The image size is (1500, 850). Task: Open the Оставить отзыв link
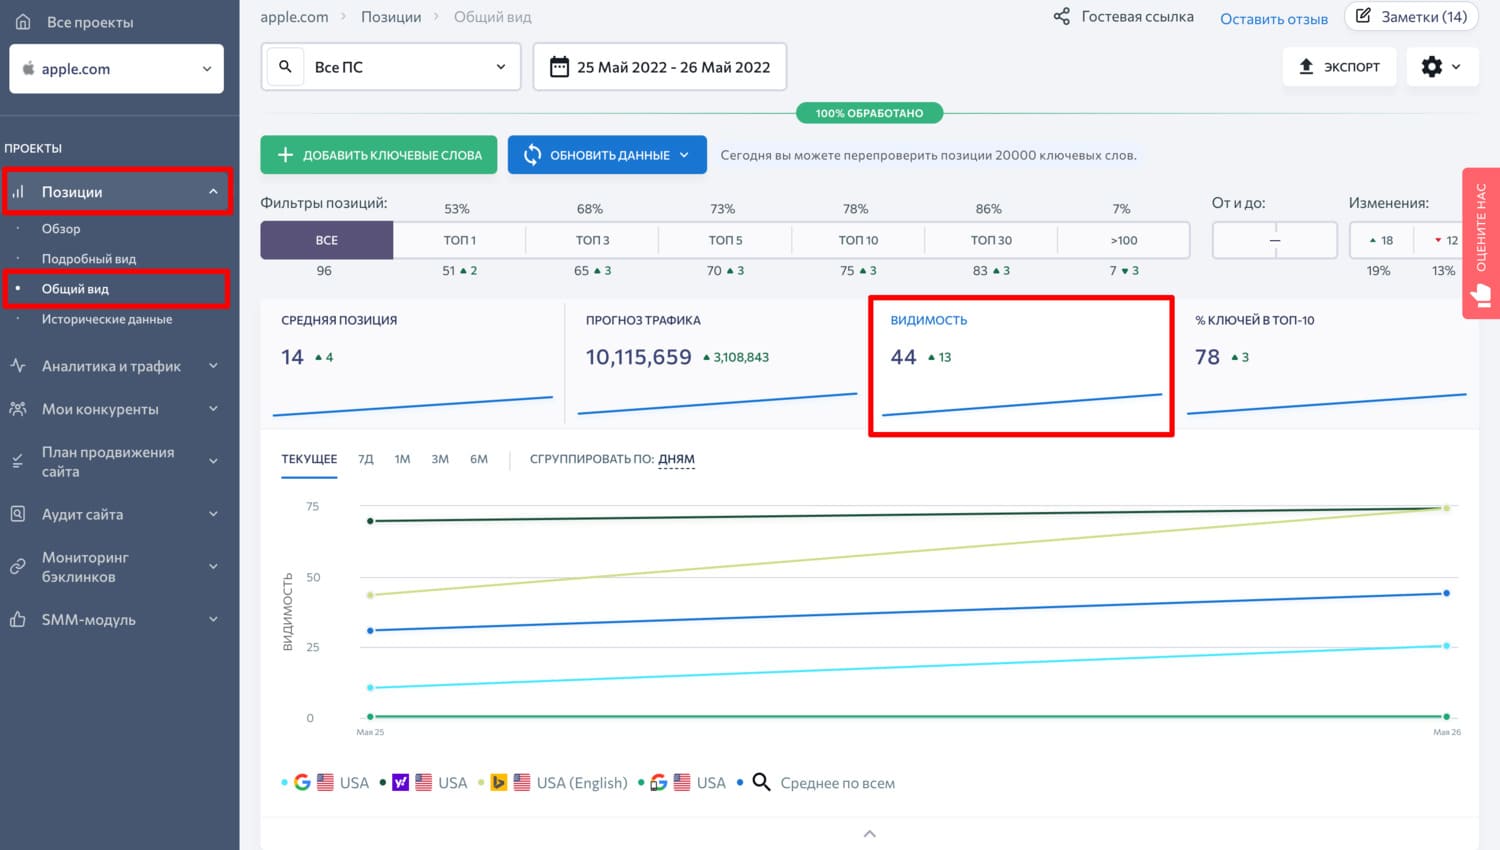pyautogui.click(x=1273, y=18)
